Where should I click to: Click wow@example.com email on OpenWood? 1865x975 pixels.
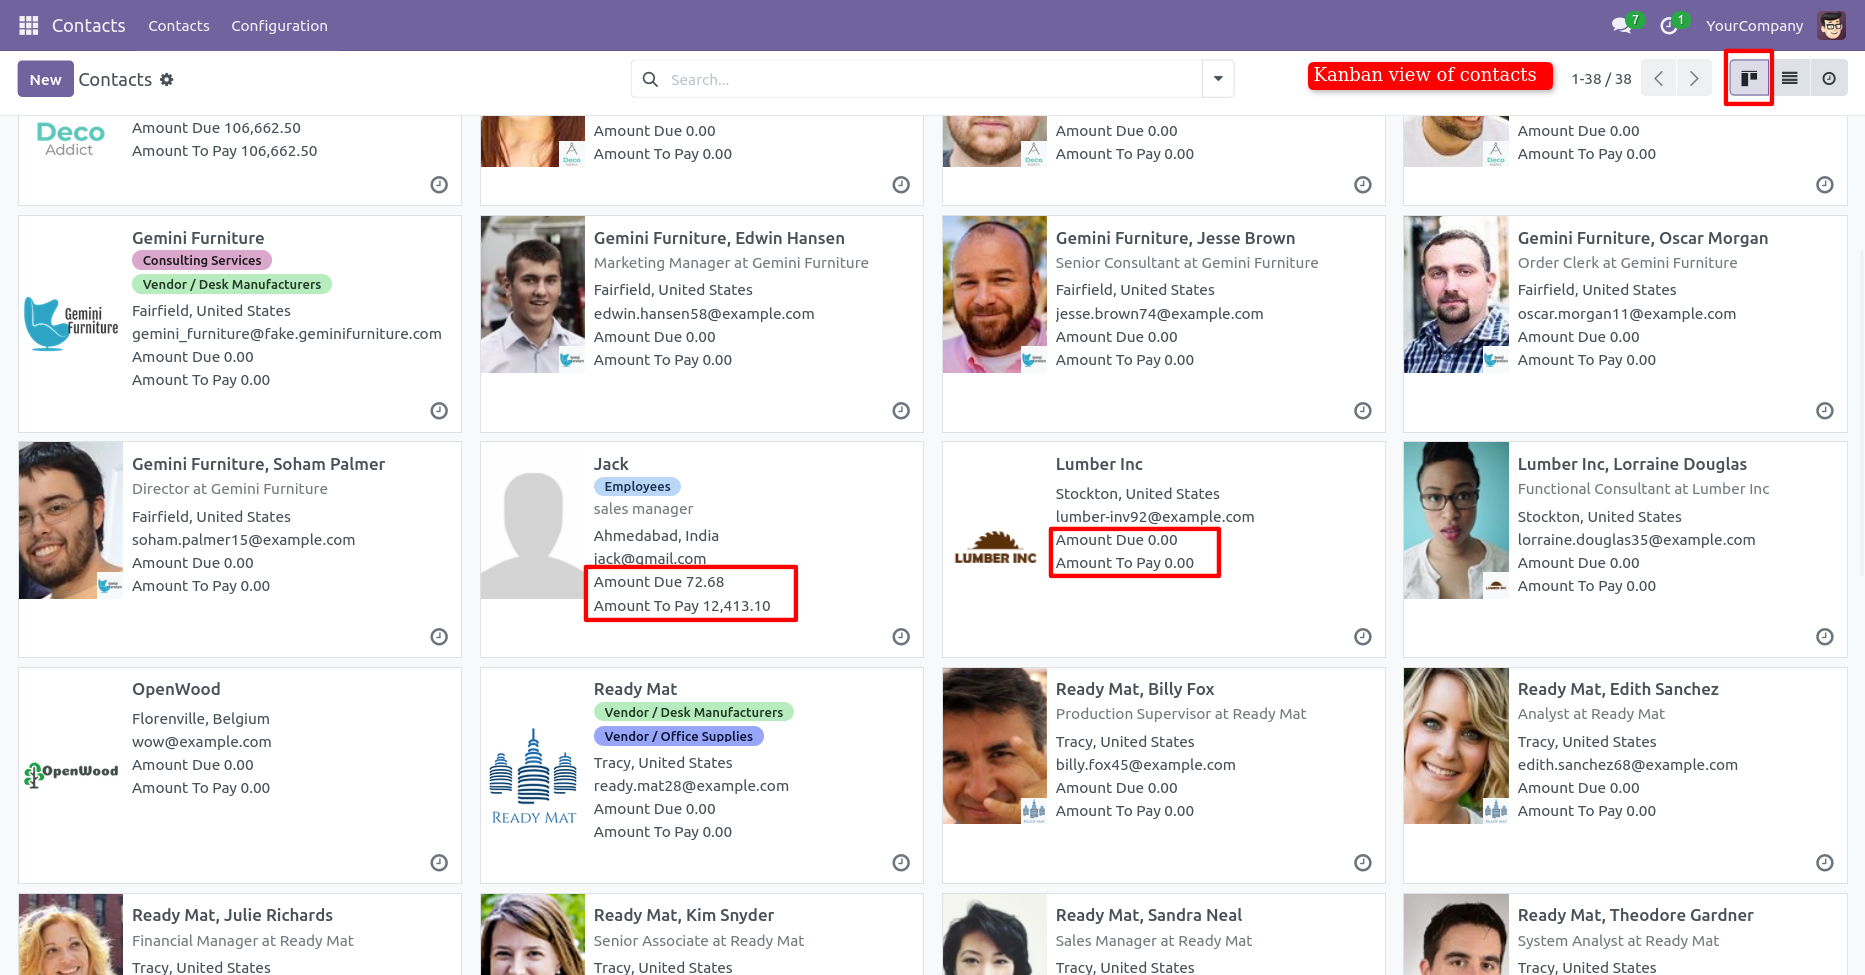coord(202,742)
